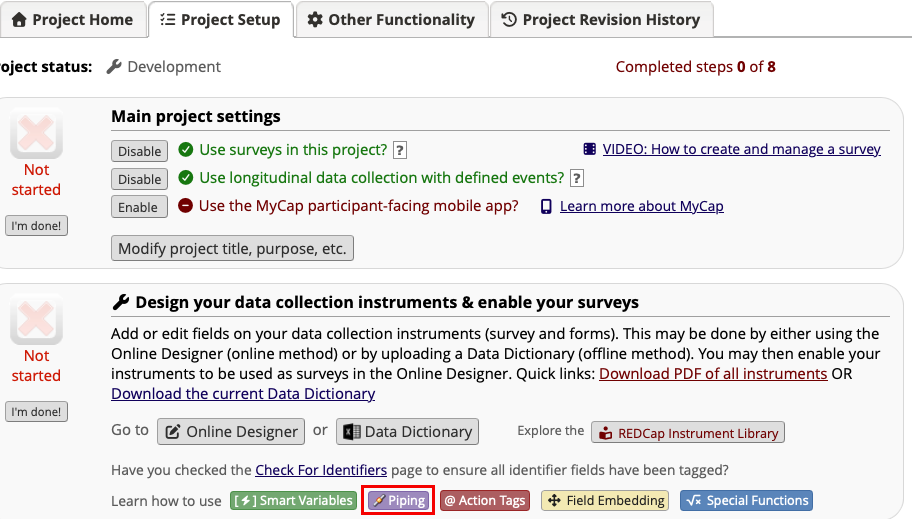Click the mobile phone icon beside MyCap link
Viewport: 912px width, 519px height.
coord(546,207)
